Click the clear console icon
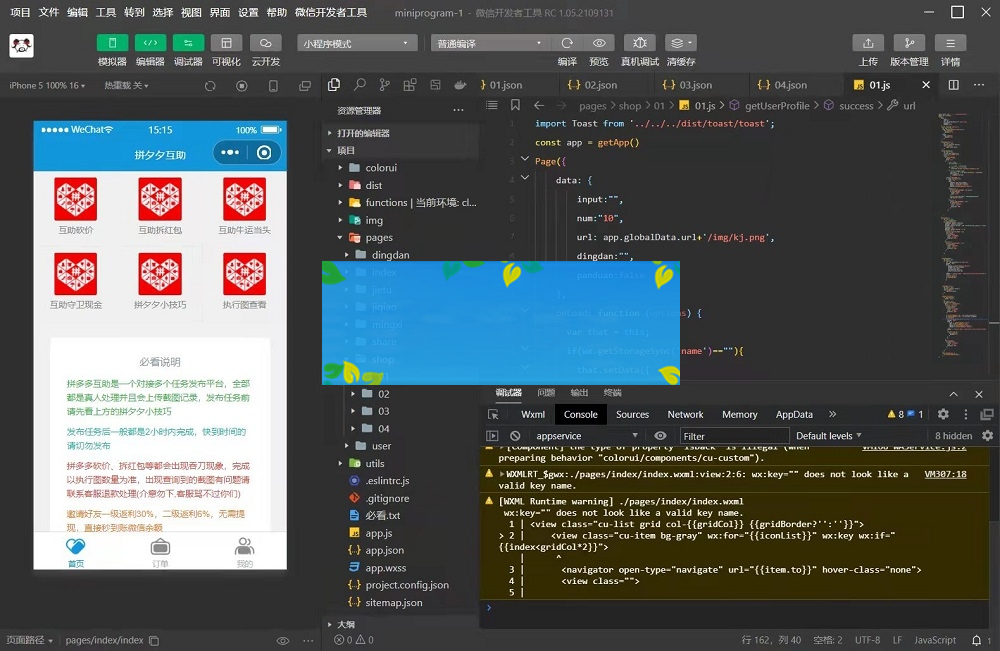 point(515,436)
